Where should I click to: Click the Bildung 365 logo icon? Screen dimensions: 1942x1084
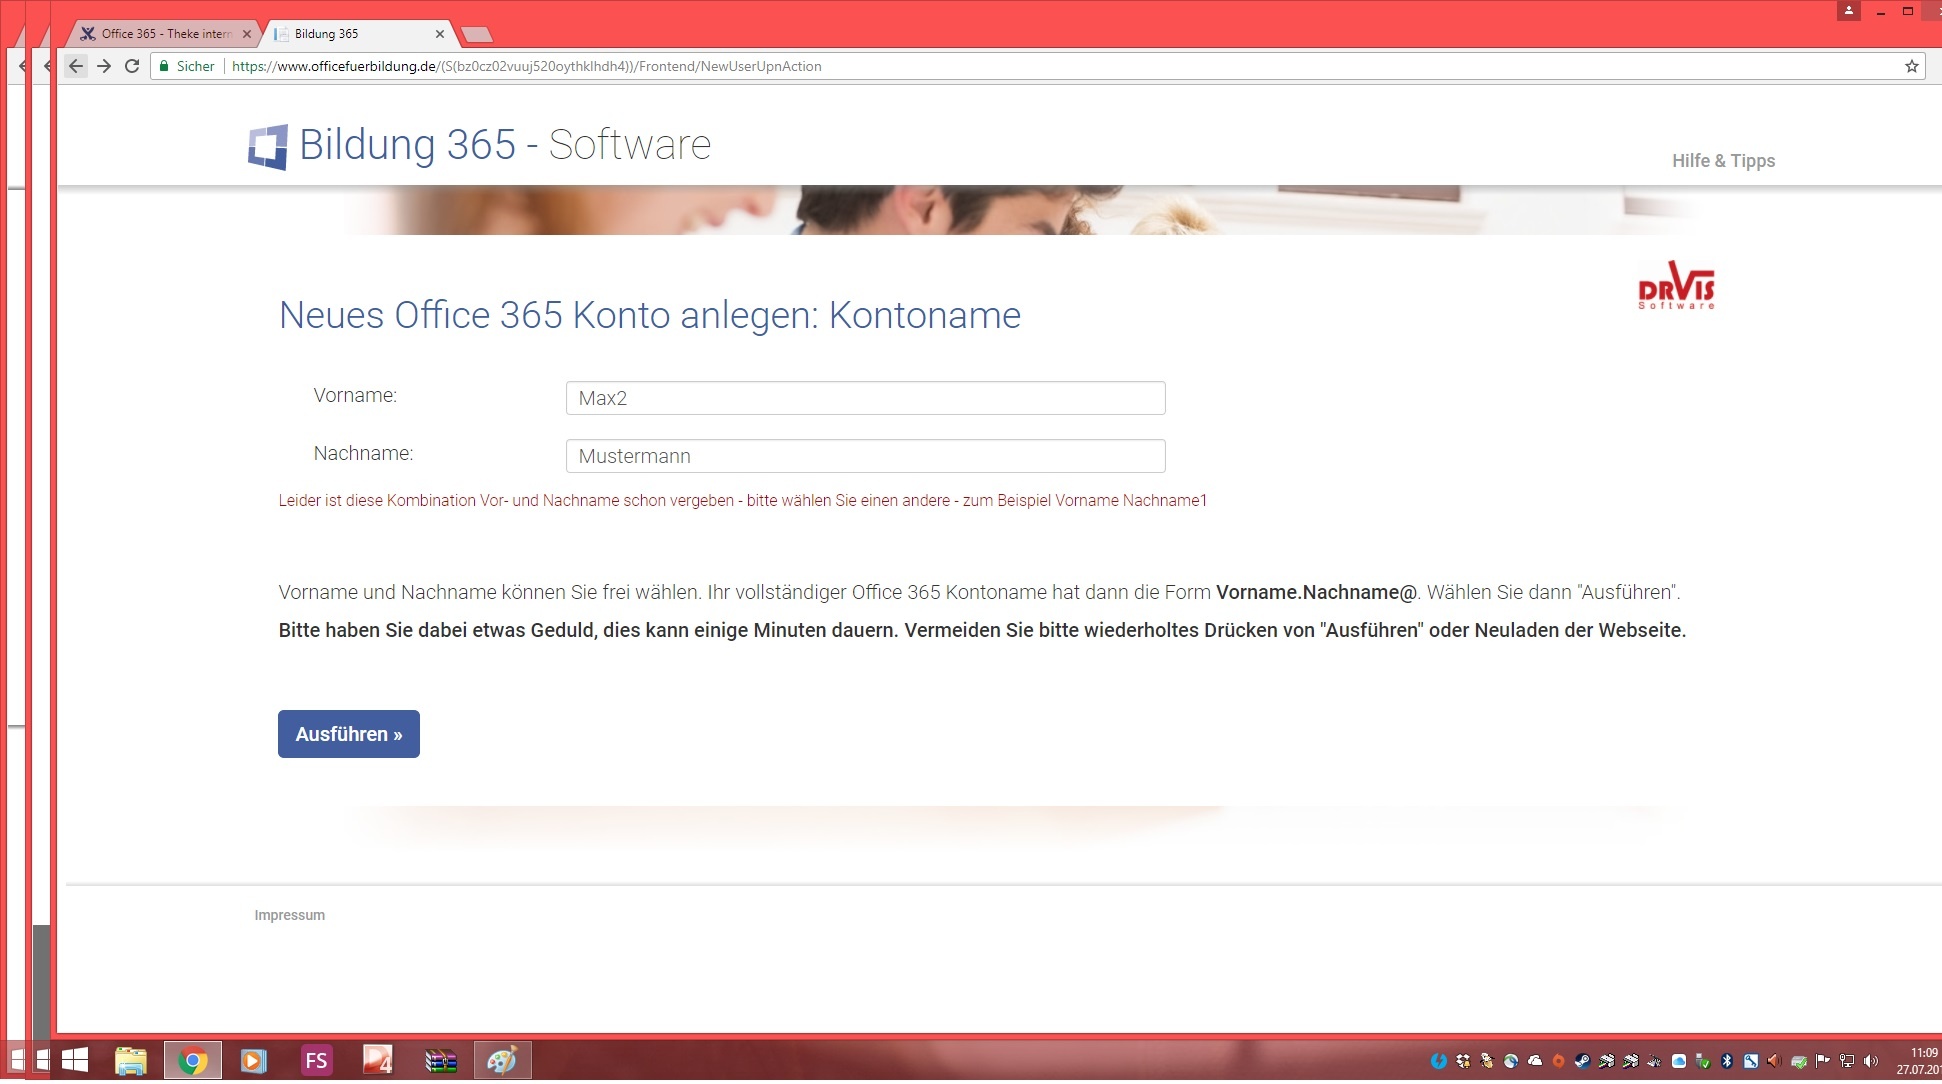coord(268,147)
